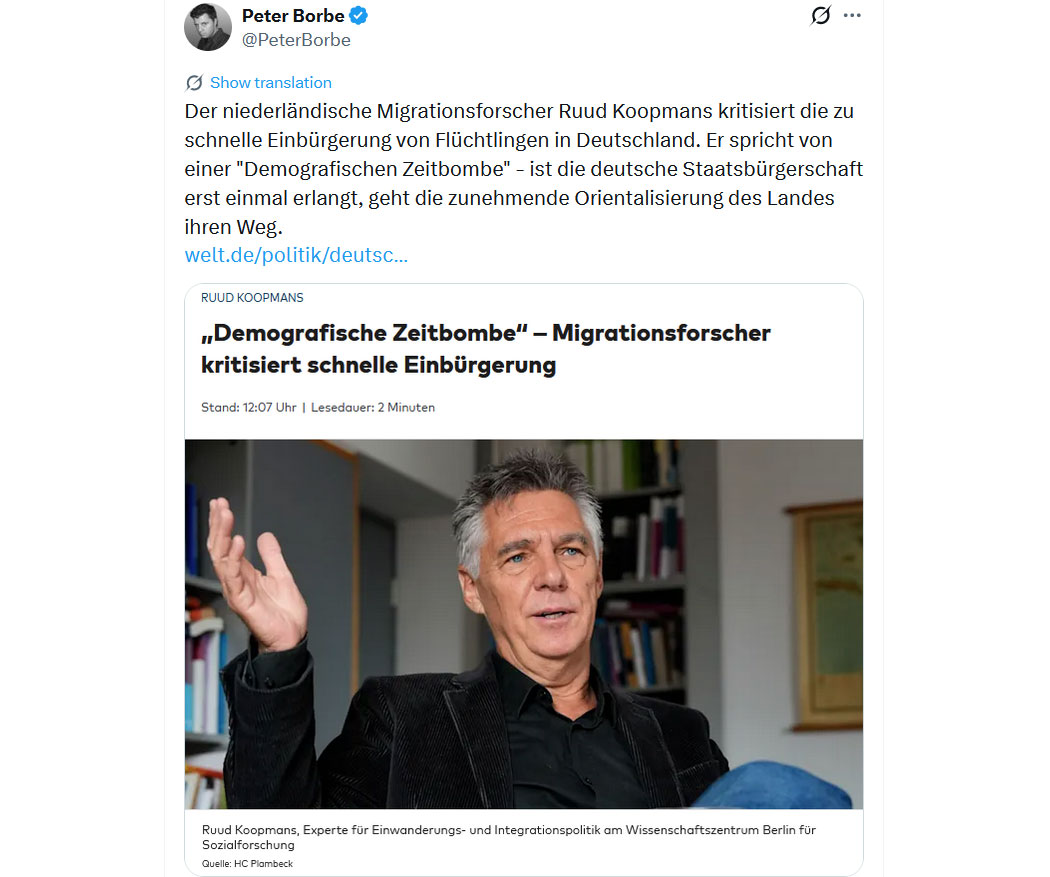This screenshot has width=1050, height=877.
Task: Open Peter Borbe's profile avatar
Action: click(208, 27)
